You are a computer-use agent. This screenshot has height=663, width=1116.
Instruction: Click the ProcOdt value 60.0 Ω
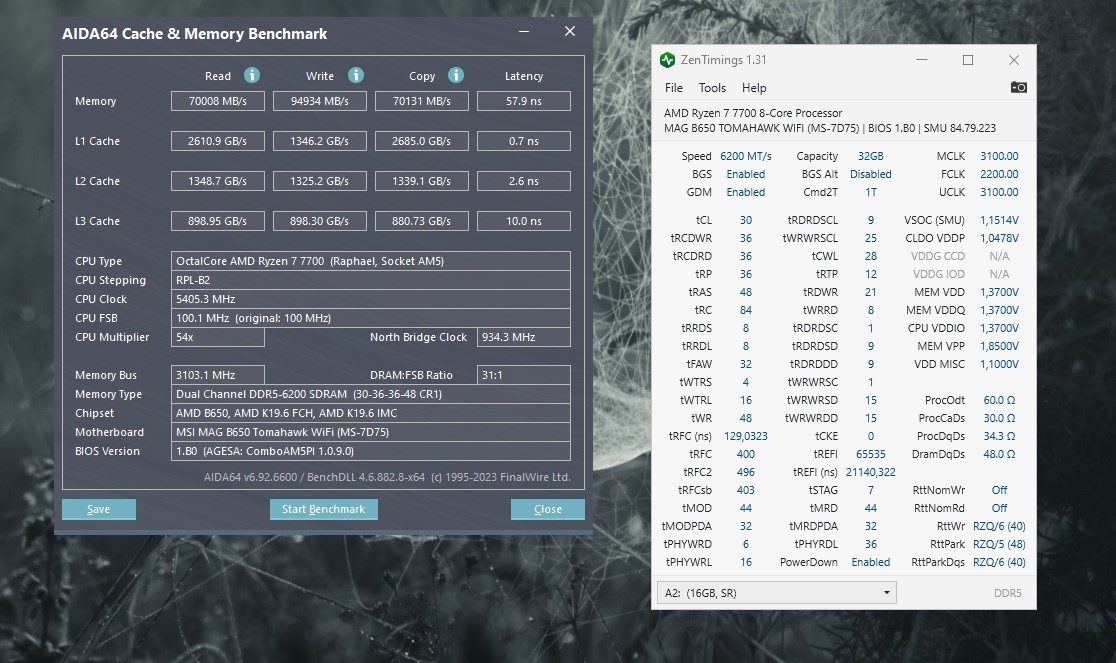[999, 400]
